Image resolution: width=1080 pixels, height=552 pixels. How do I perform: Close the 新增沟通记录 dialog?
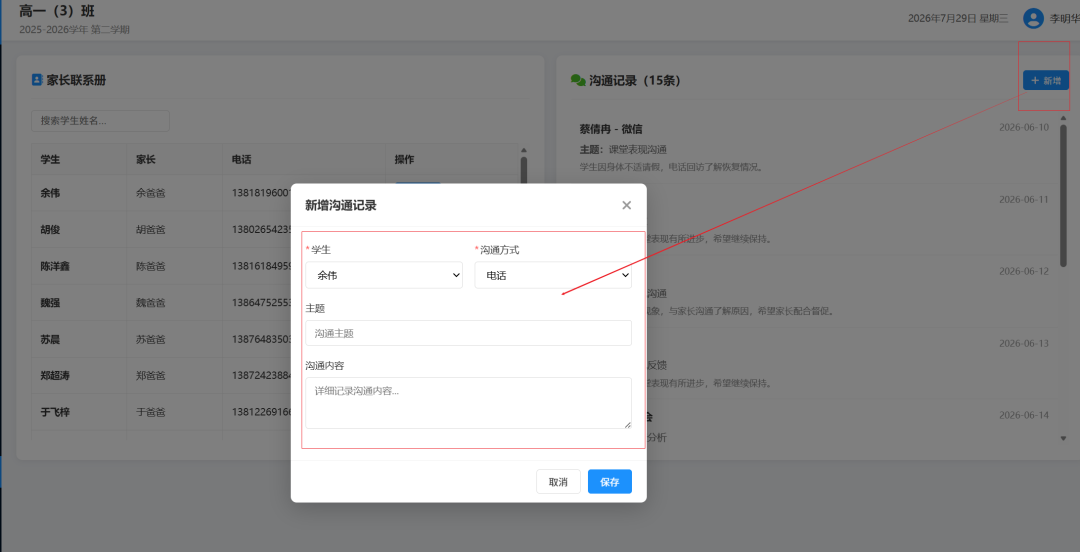pyautogui.click(x=626, y=205)
